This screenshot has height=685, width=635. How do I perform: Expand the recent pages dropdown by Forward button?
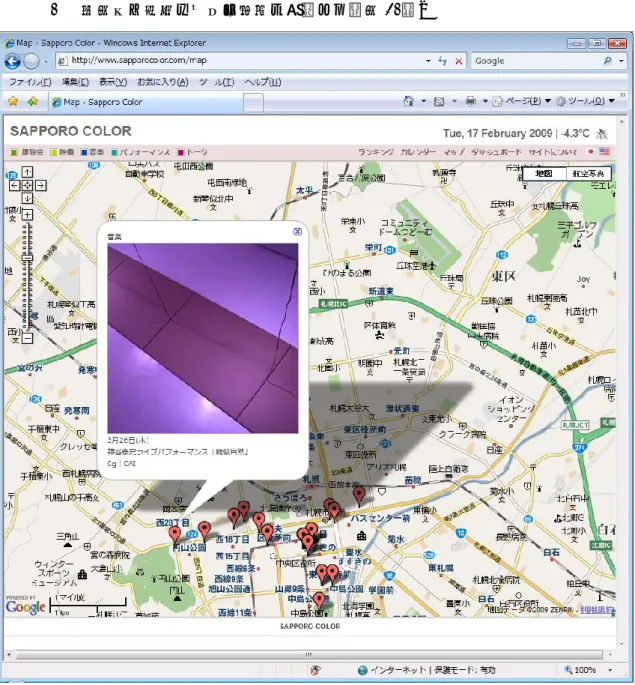click(46, 62)
